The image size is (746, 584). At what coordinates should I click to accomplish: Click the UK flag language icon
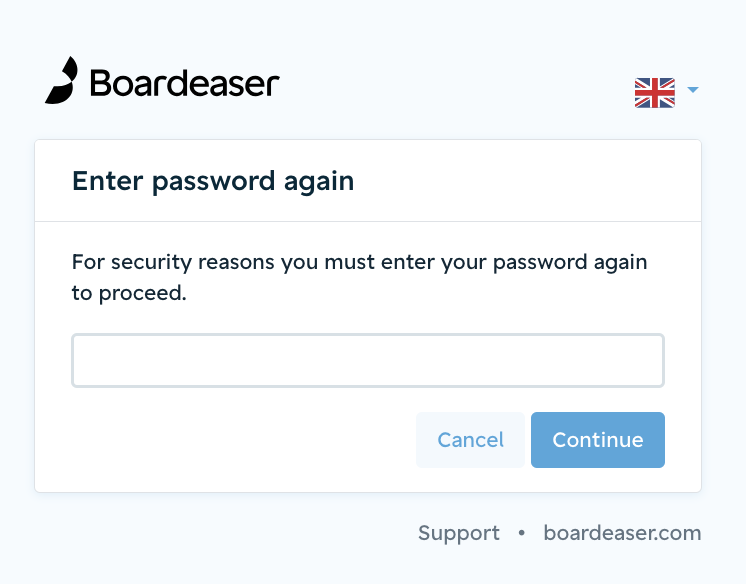tap(655, 93)
